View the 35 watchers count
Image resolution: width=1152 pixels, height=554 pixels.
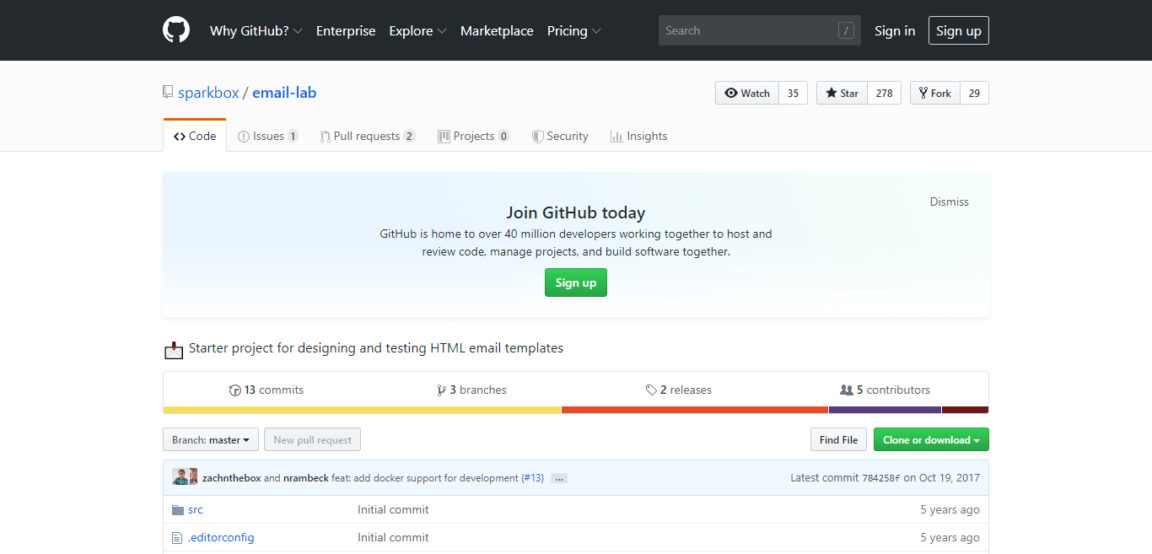tap(793, 93)
